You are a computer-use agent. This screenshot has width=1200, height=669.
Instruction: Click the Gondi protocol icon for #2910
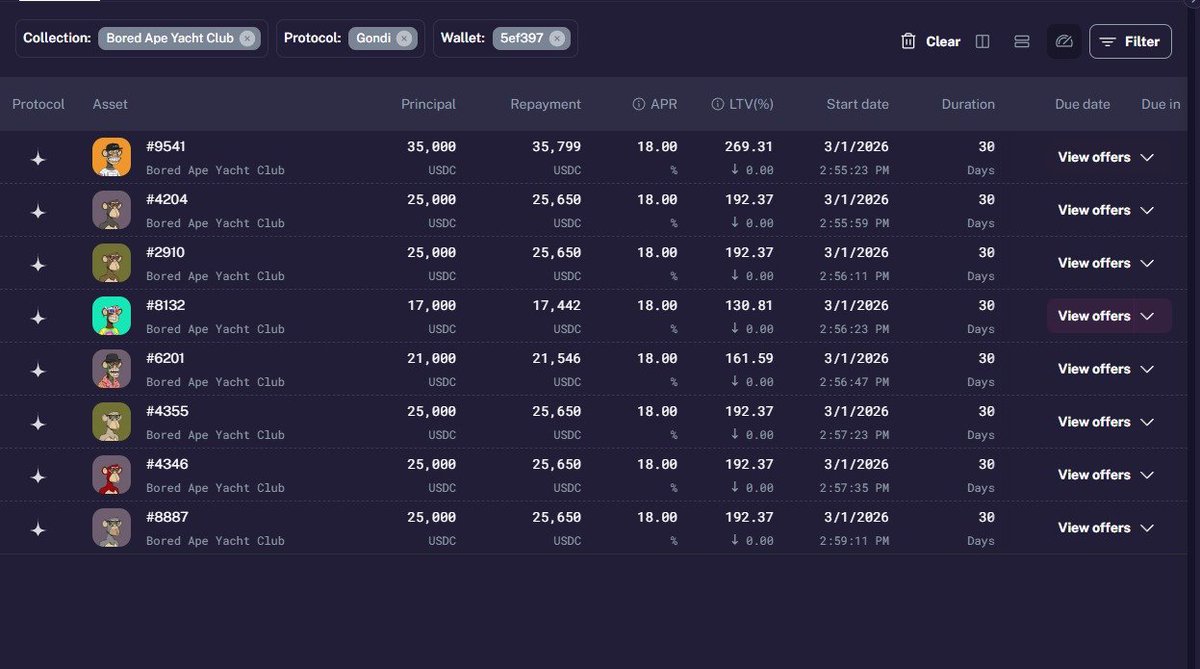(38, 264)
